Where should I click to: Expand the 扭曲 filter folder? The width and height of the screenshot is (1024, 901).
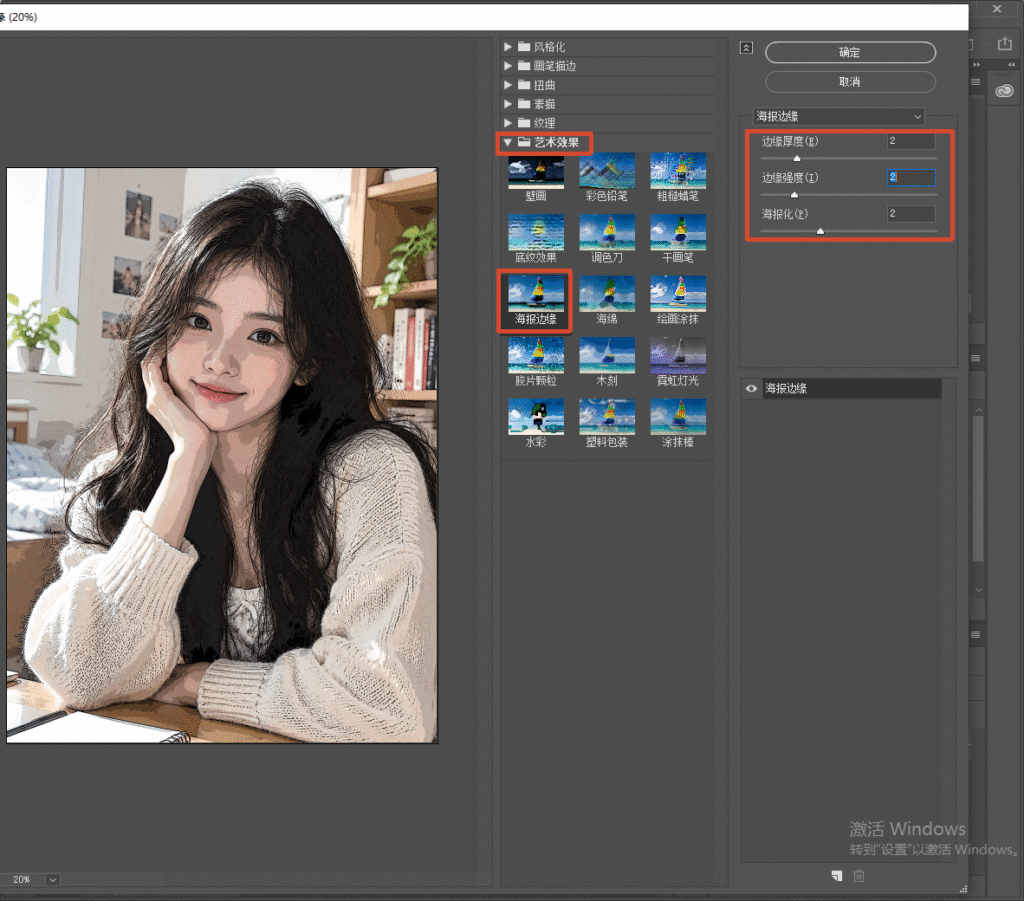[507, 85]
